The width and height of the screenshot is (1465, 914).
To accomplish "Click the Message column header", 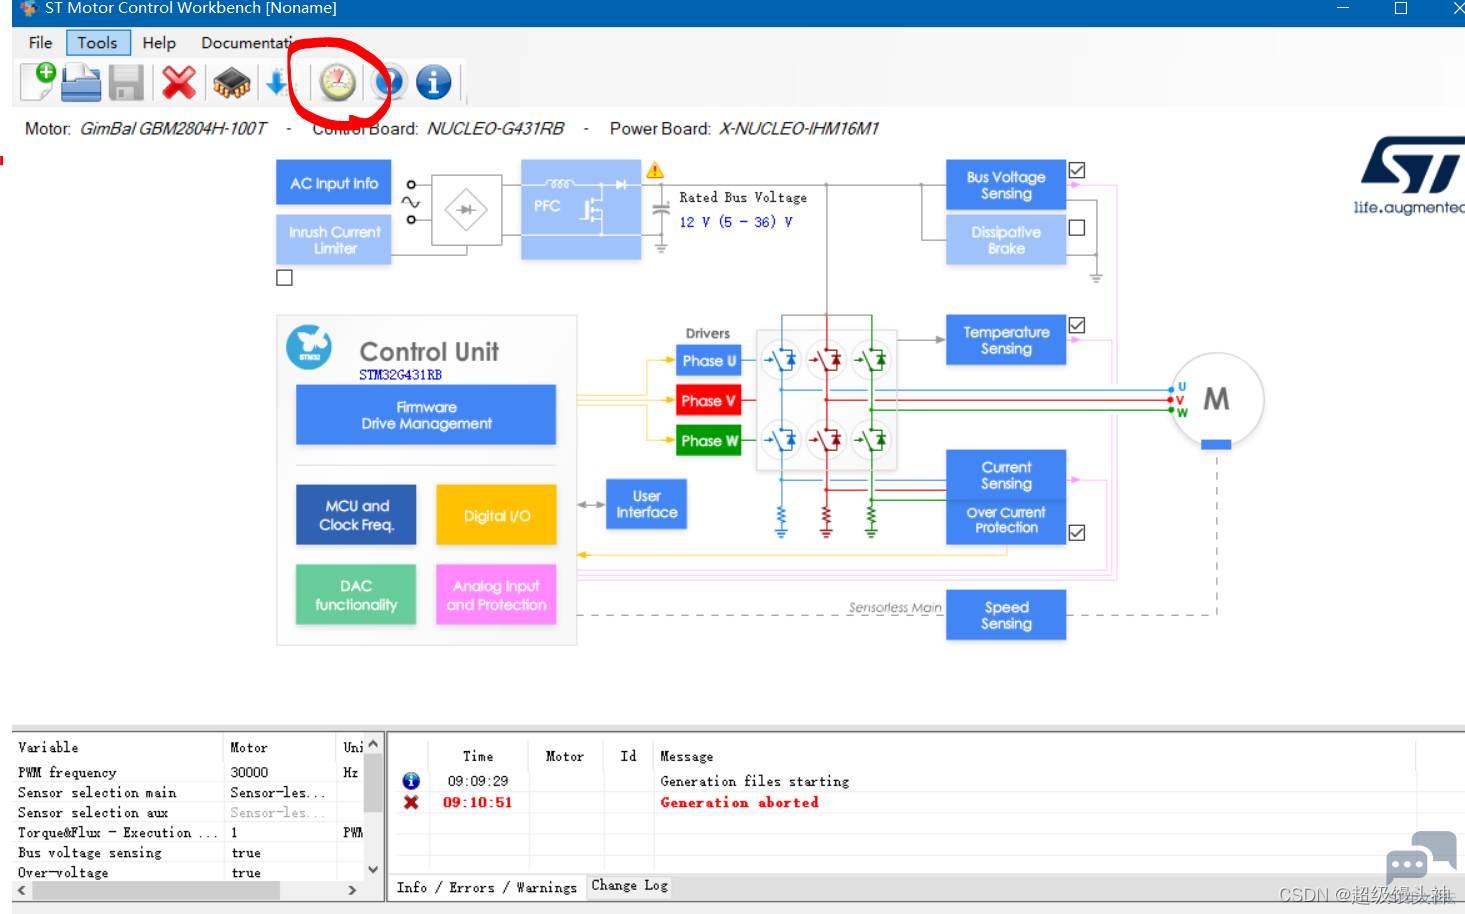I will pyautogui.click(x=687, y=756).
